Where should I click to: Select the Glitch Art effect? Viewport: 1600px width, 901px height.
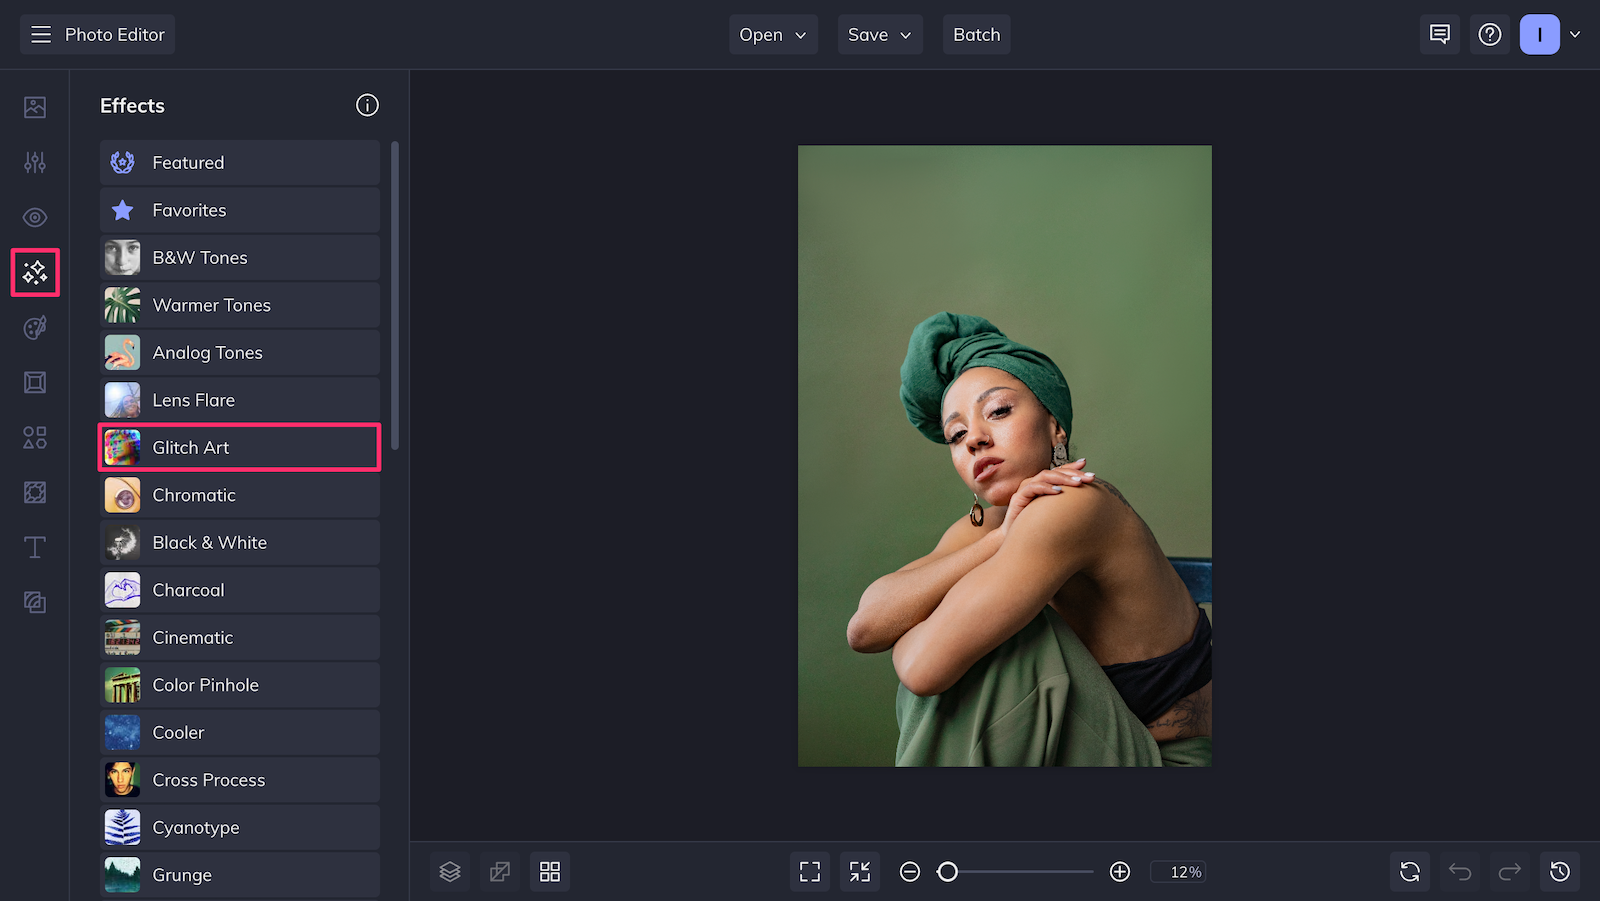click(239, 447)
